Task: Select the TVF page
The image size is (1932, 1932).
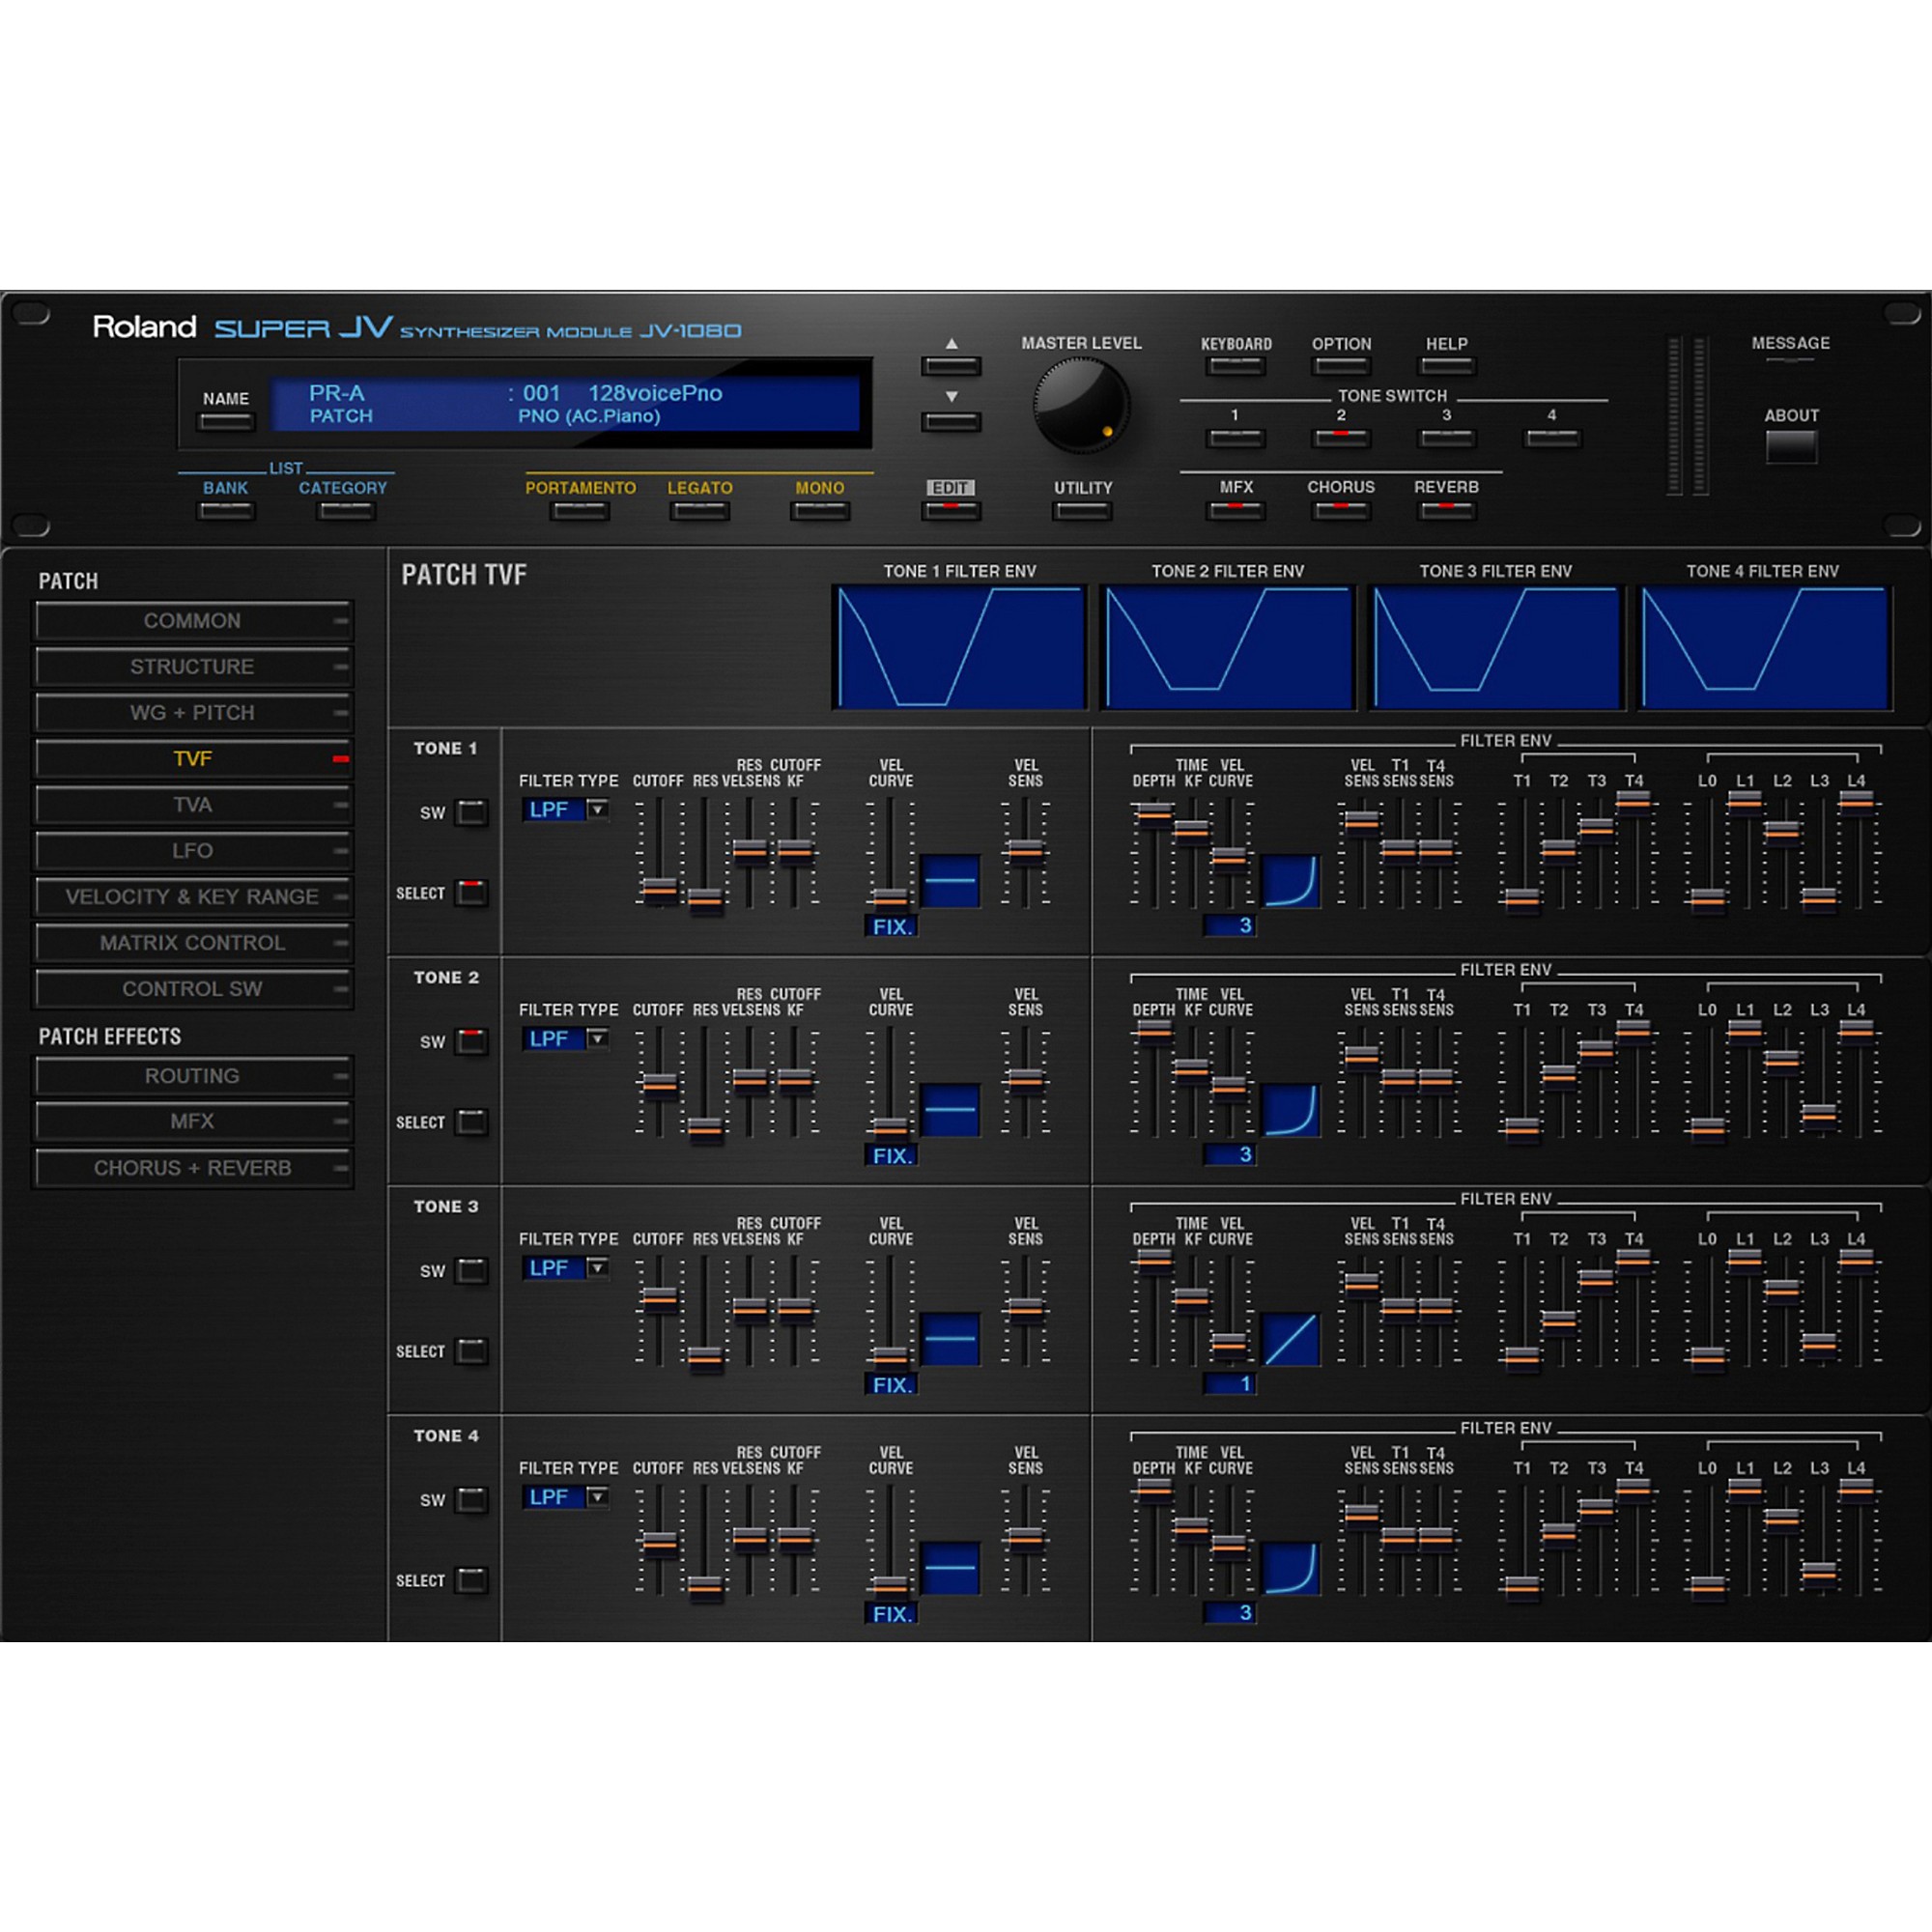Action: click(193, 759)
